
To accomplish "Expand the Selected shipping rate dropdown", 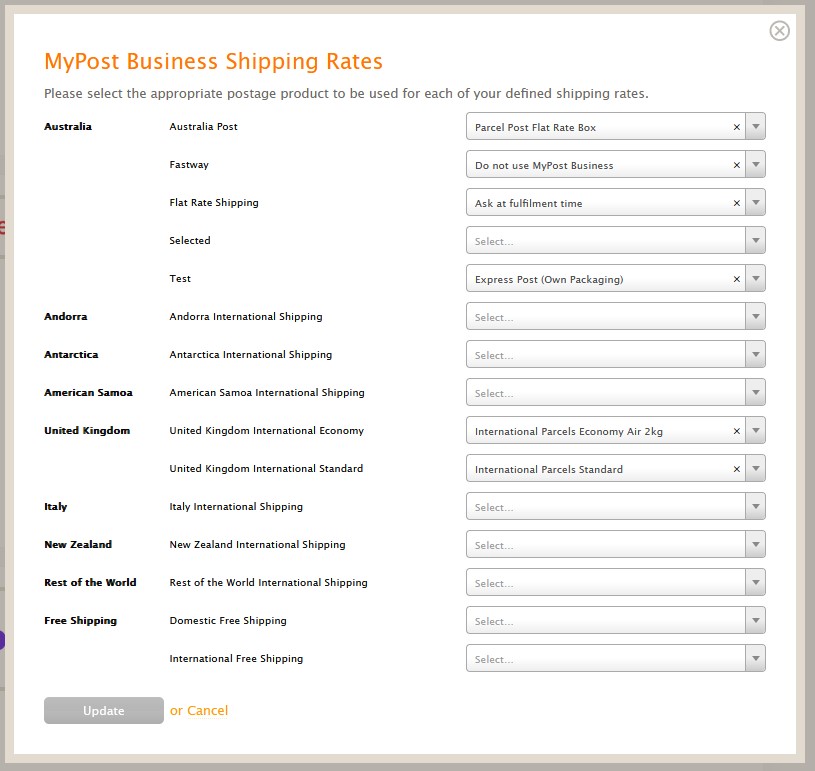I will click(615, 240).
